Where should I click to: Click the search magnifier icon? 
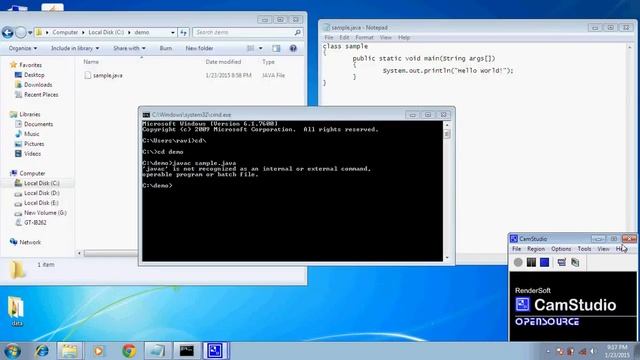pos(298,32)
